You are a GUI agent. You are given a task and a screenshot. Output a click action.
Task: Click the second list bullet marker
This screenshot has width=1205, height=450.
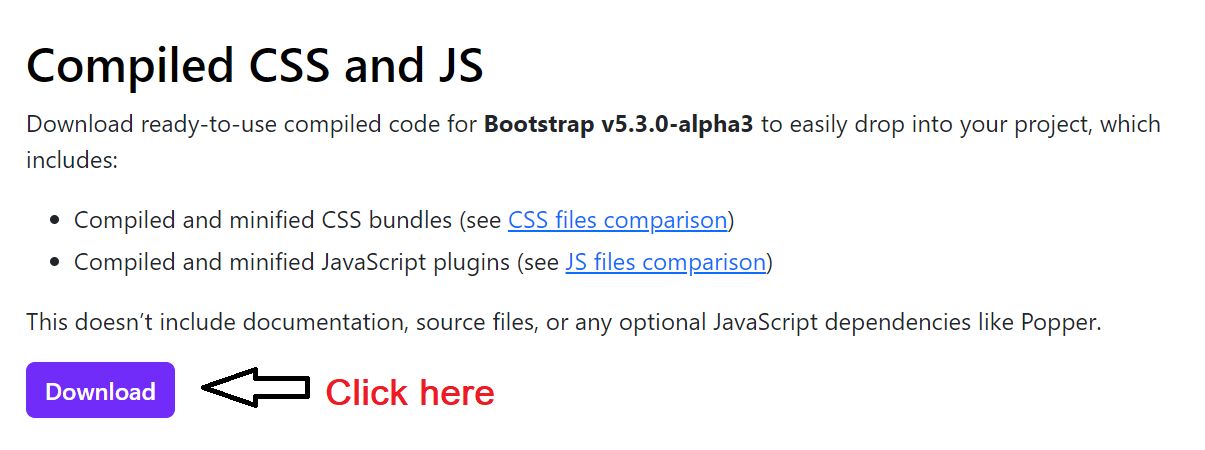point(53,264)
